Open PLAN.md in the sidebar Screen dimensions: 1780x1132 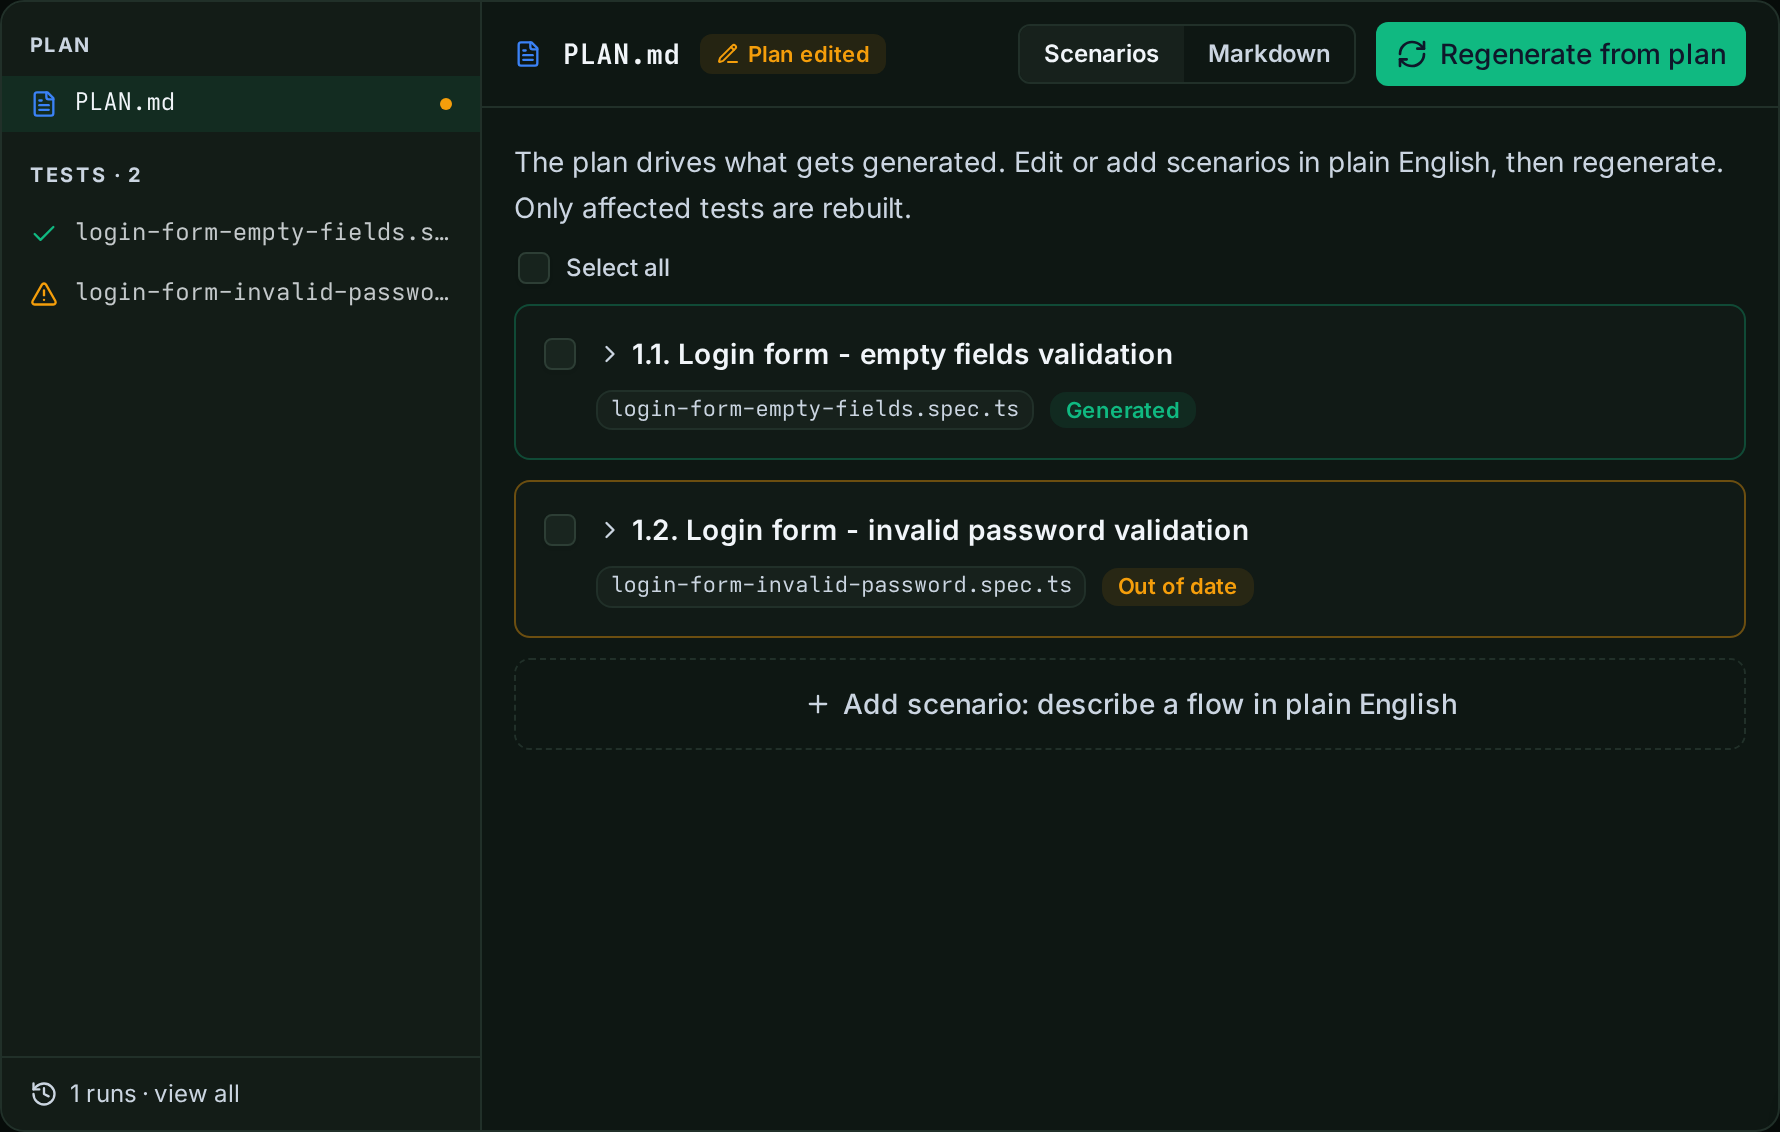tap(241, 103)
